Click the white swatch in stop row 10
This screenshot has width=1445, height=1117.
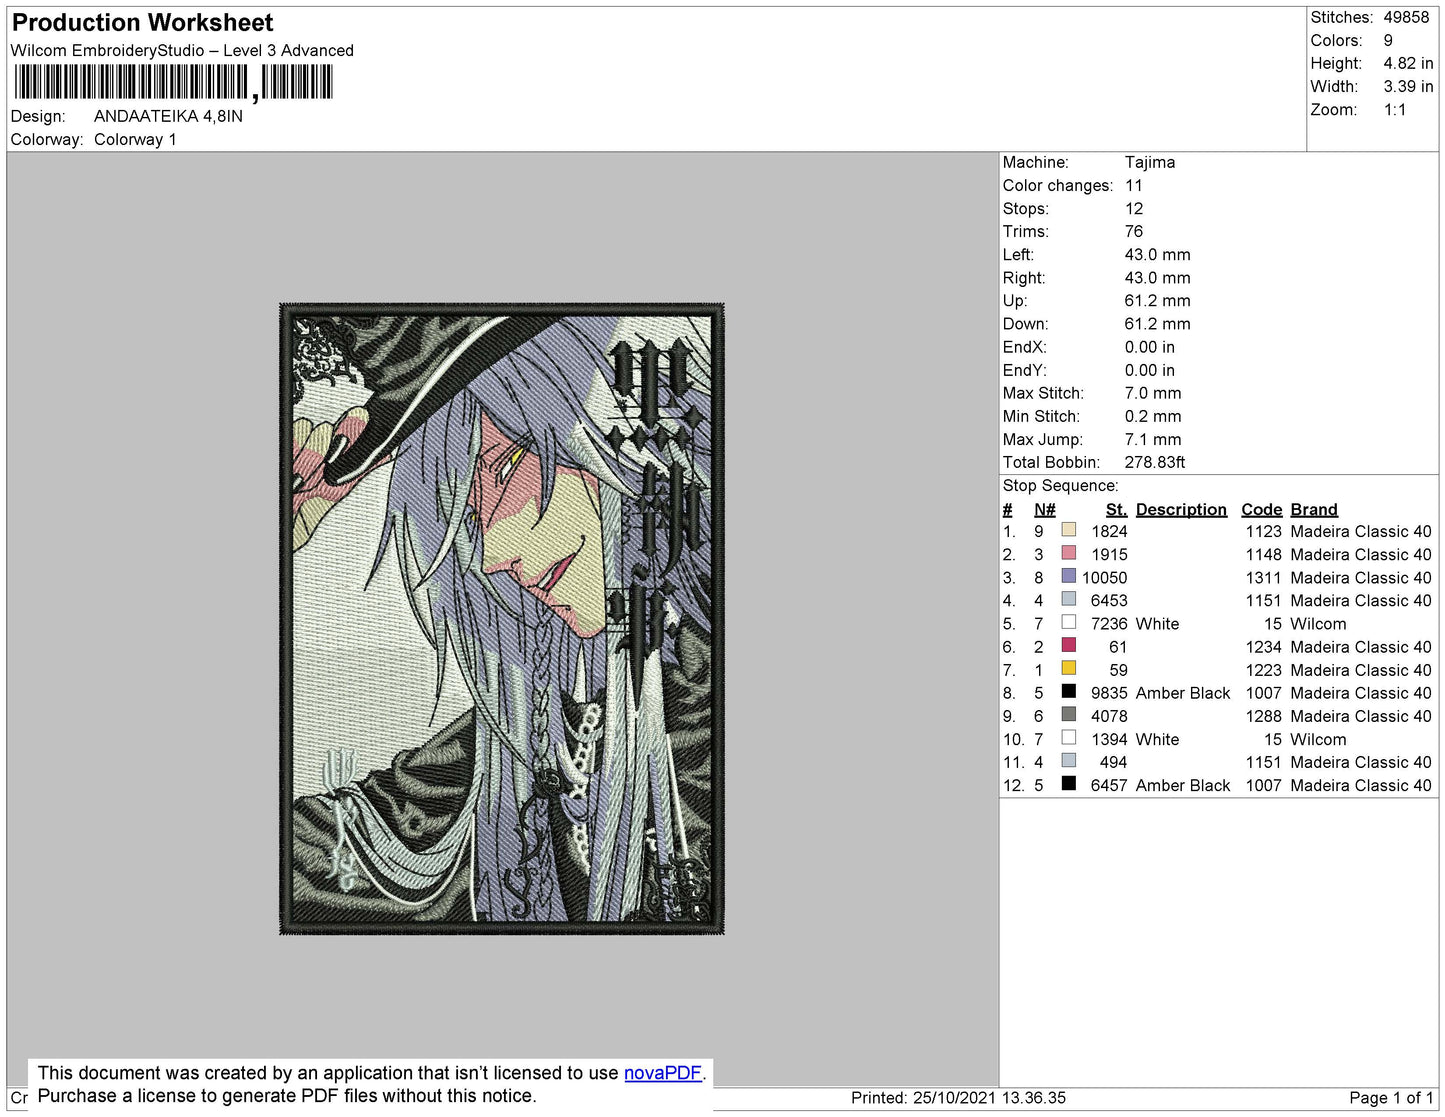click(1069, 737)
